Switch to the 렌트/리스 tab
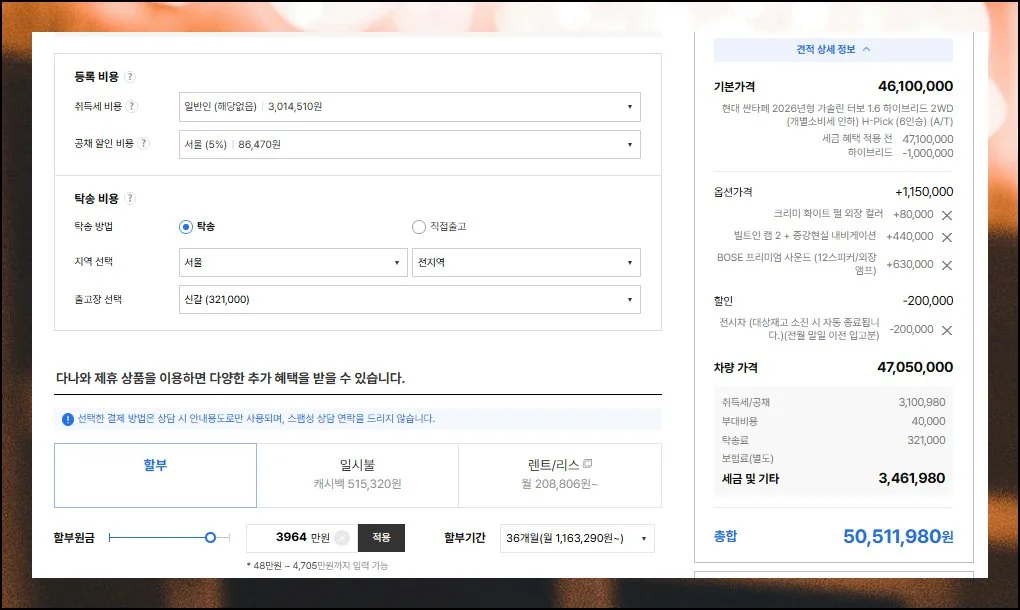 (x=559, y=474)
